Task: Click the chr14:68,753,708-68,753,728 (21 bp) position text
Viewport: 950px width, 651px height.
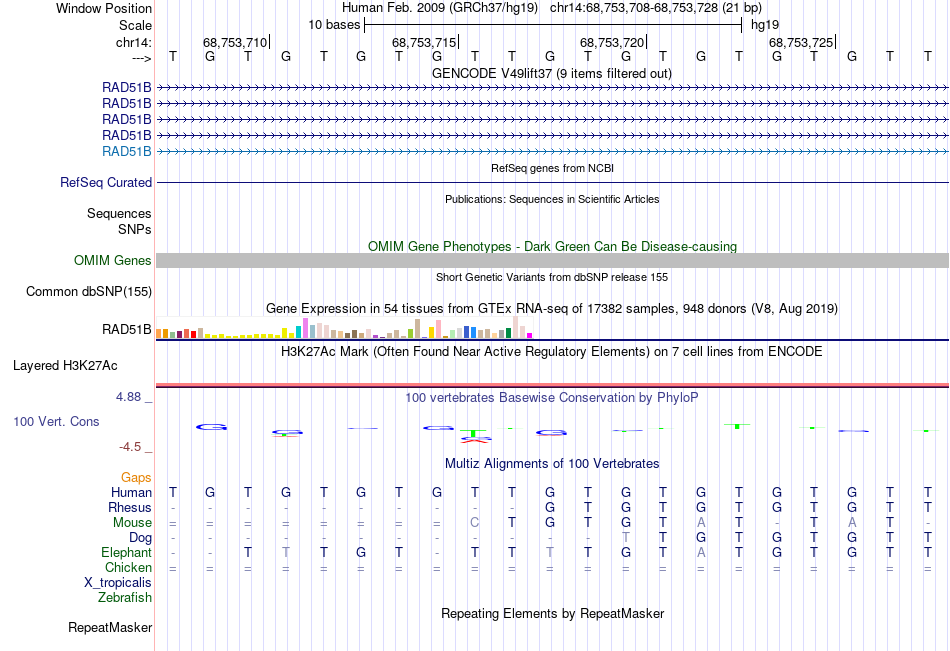Action: point(656,8)
